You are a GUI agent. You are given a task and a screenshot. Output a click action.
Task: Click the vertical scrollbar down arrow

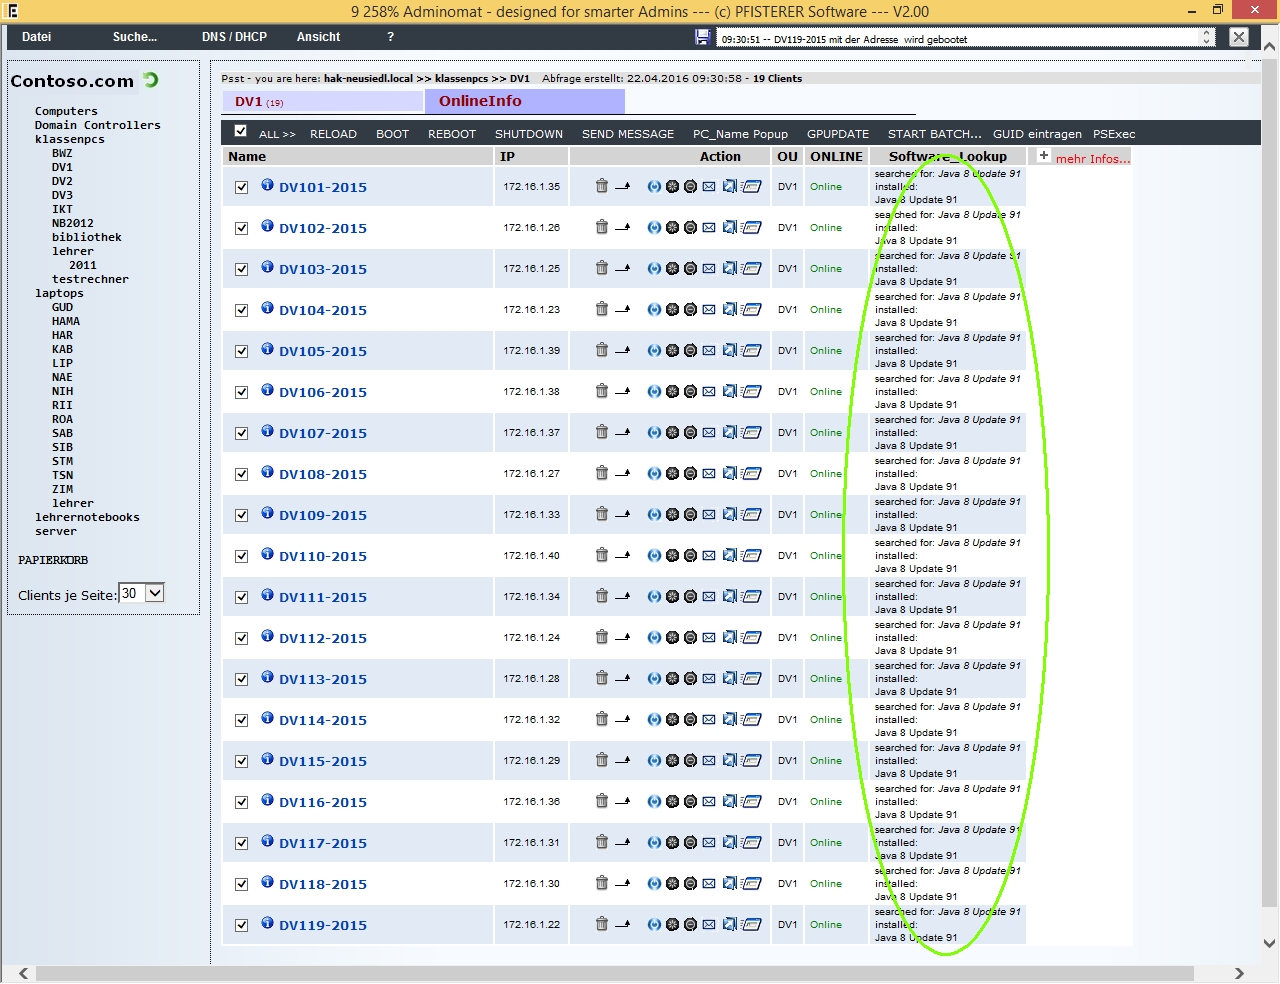pos(1270,943)
